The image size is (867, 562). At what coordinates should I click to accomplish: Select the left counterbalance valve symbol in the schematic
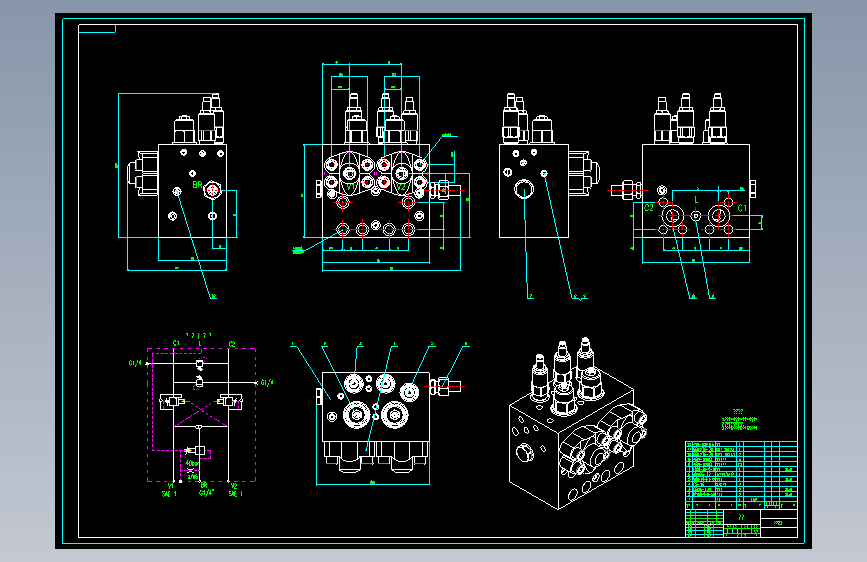coord(172,401)
